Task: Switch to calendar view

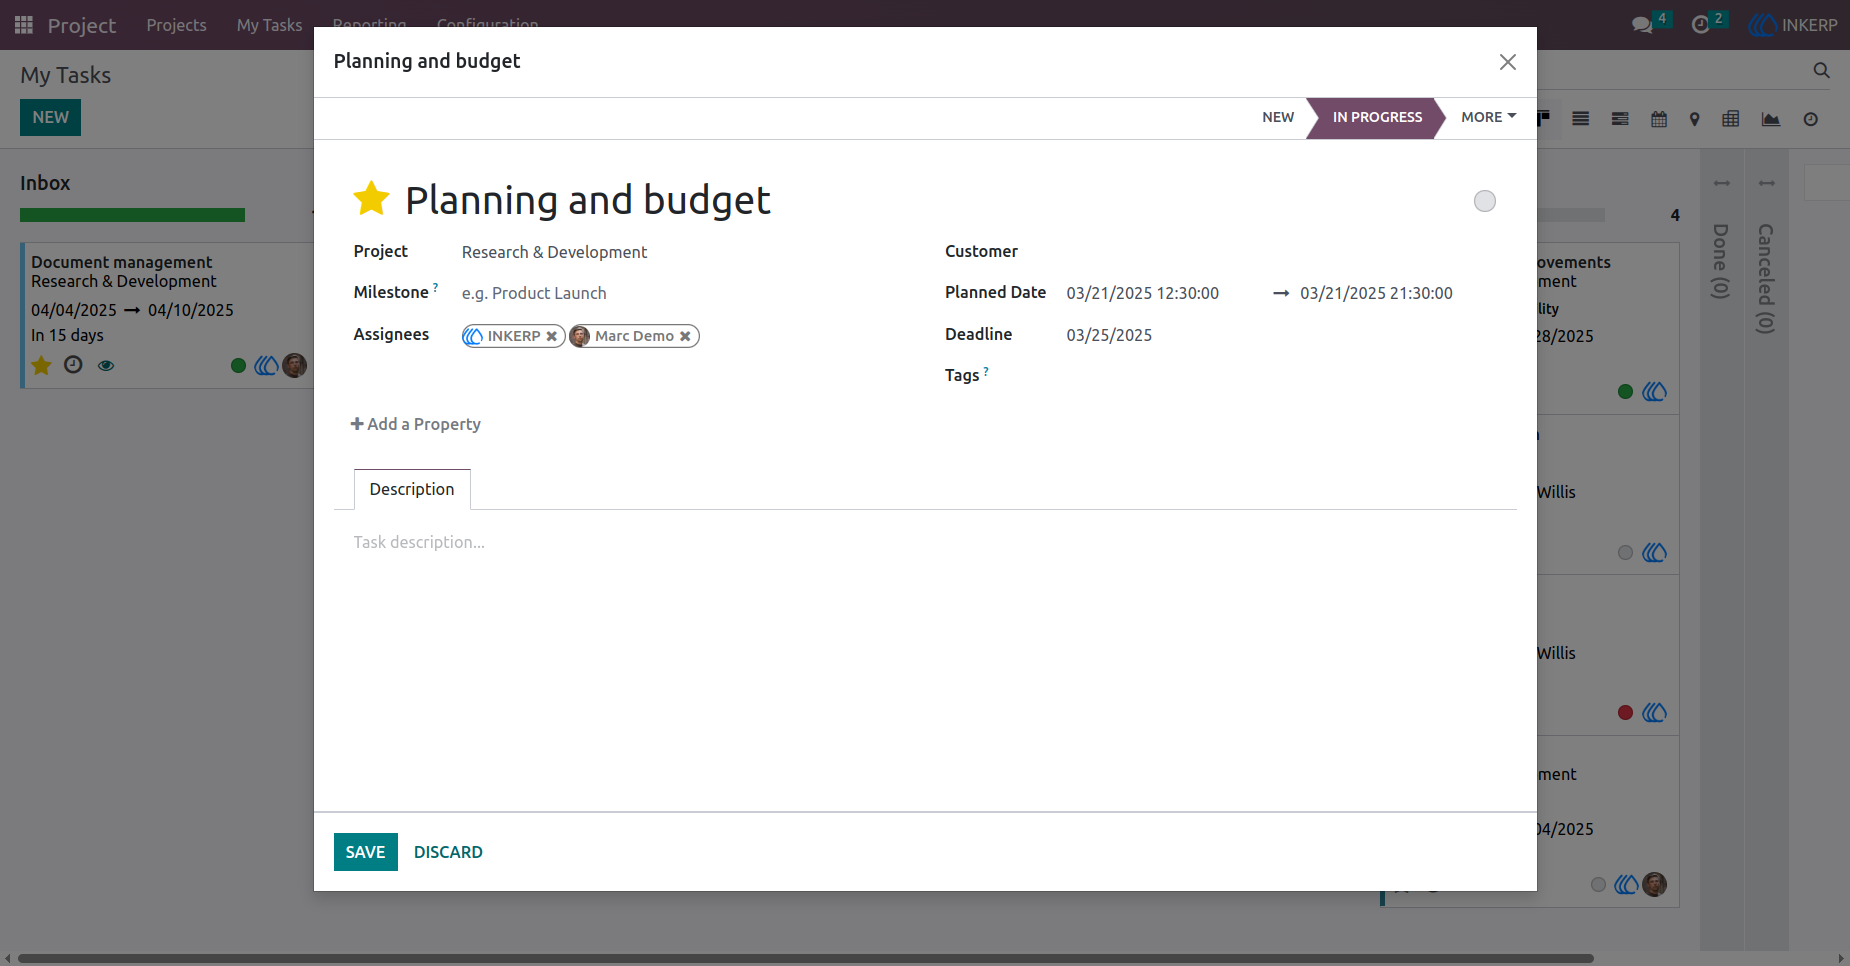Action: tap(1659, 119)
